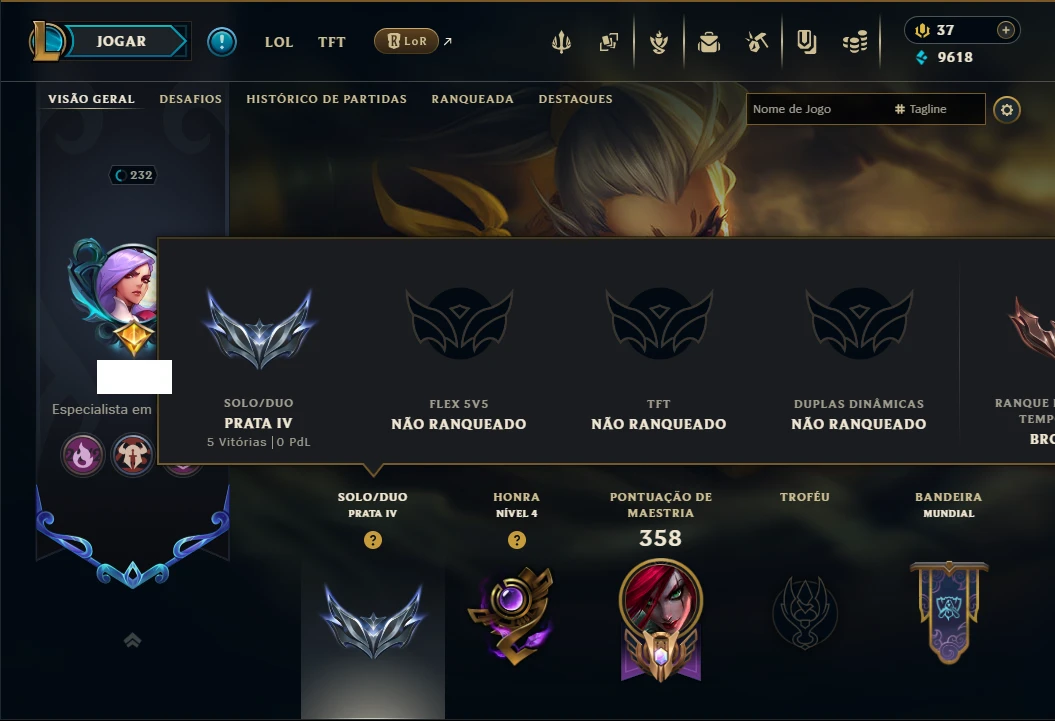Click the Solo/Duo question mark icon

coord(373,540)
